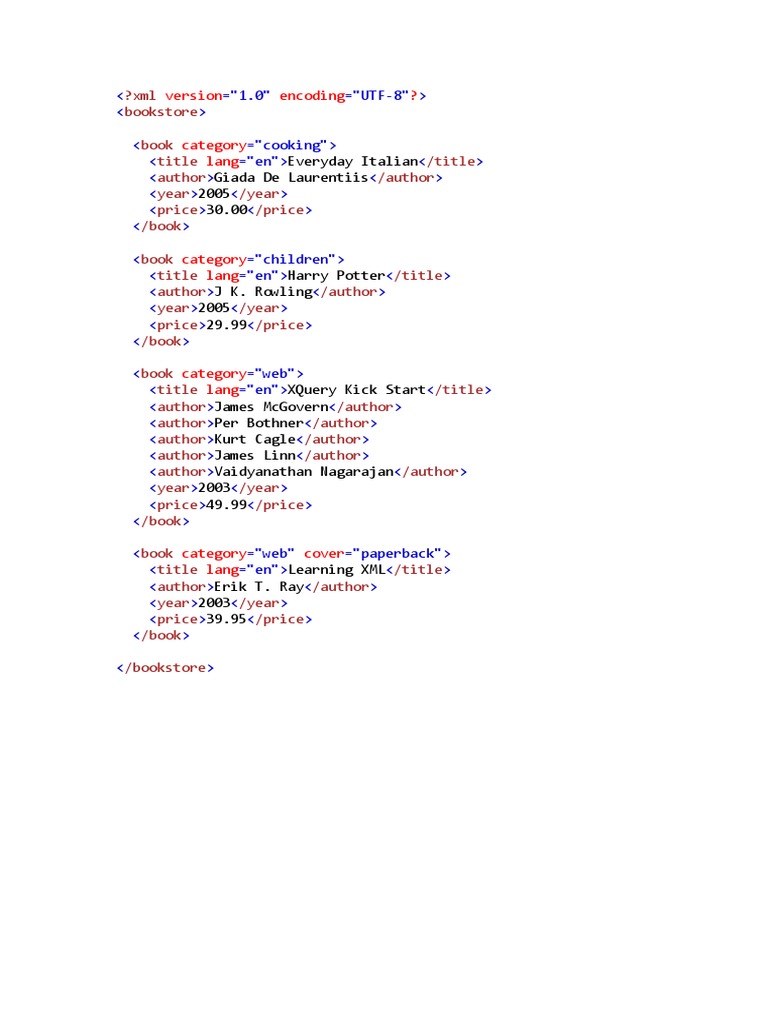Screen dimensions: 768x1024
Task: Click the XML version declaration line
Action: coord(271,95)
